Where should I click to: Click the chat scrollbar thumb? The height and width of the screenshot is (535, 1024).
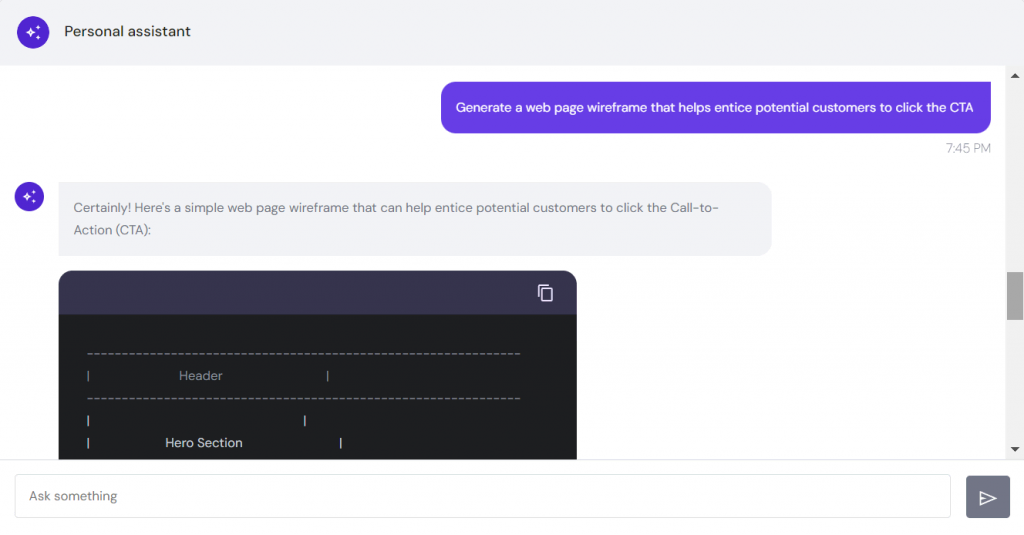tap(1015, 295)
